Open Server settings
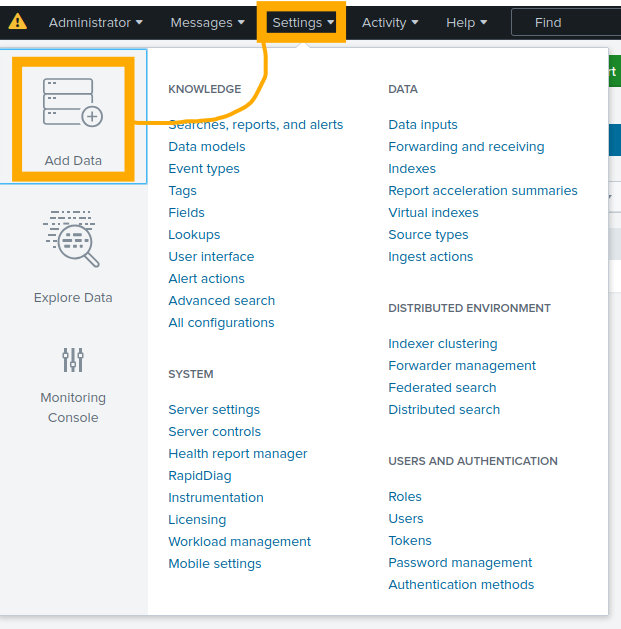Viewport: 621px width, 629px height. click(x=214, y=410)
